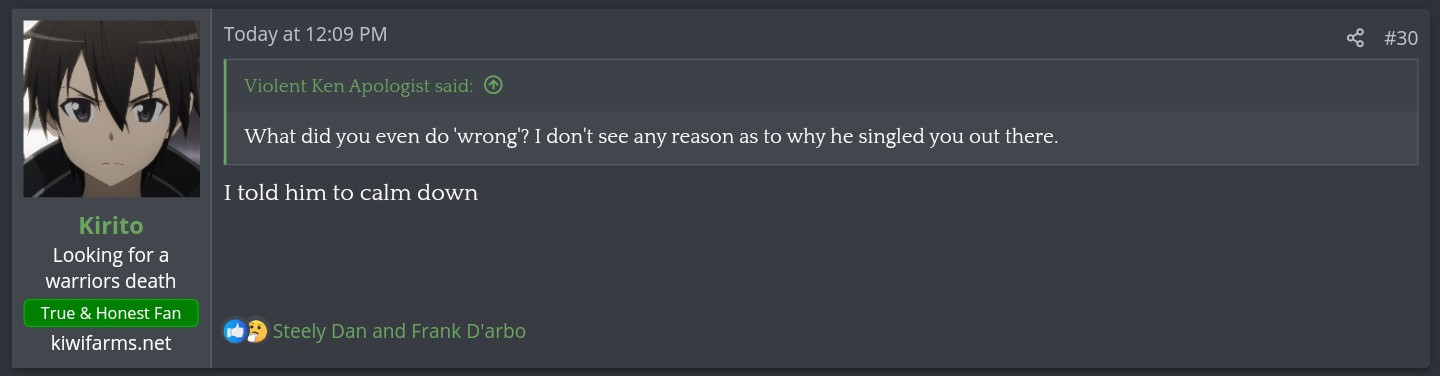Image resolution: width=1440 pixels, height=376 pixels.
Task: Open the #30 post number link
Action: [x=1401, y=38]
